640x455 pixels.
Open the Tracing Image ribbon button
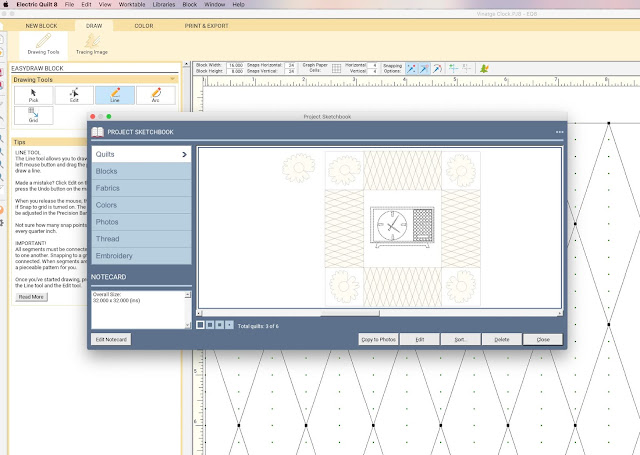click(x=92, y=44)
